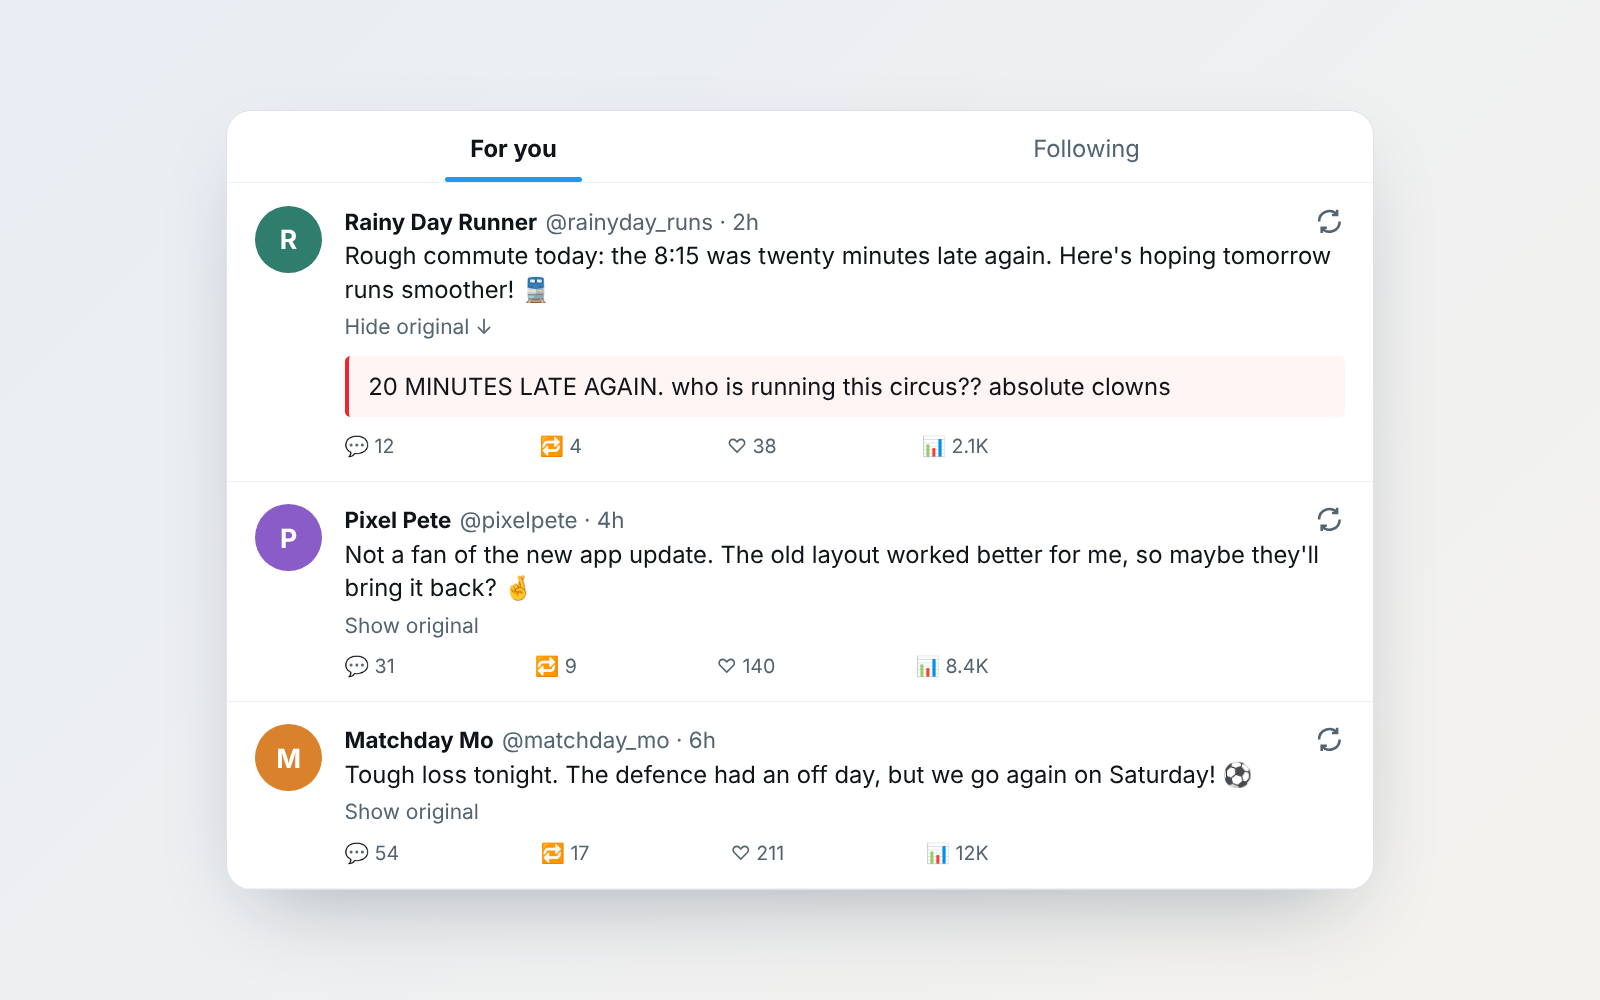
Task: Click the @pixelpete handle
Action: click(518, 520)
